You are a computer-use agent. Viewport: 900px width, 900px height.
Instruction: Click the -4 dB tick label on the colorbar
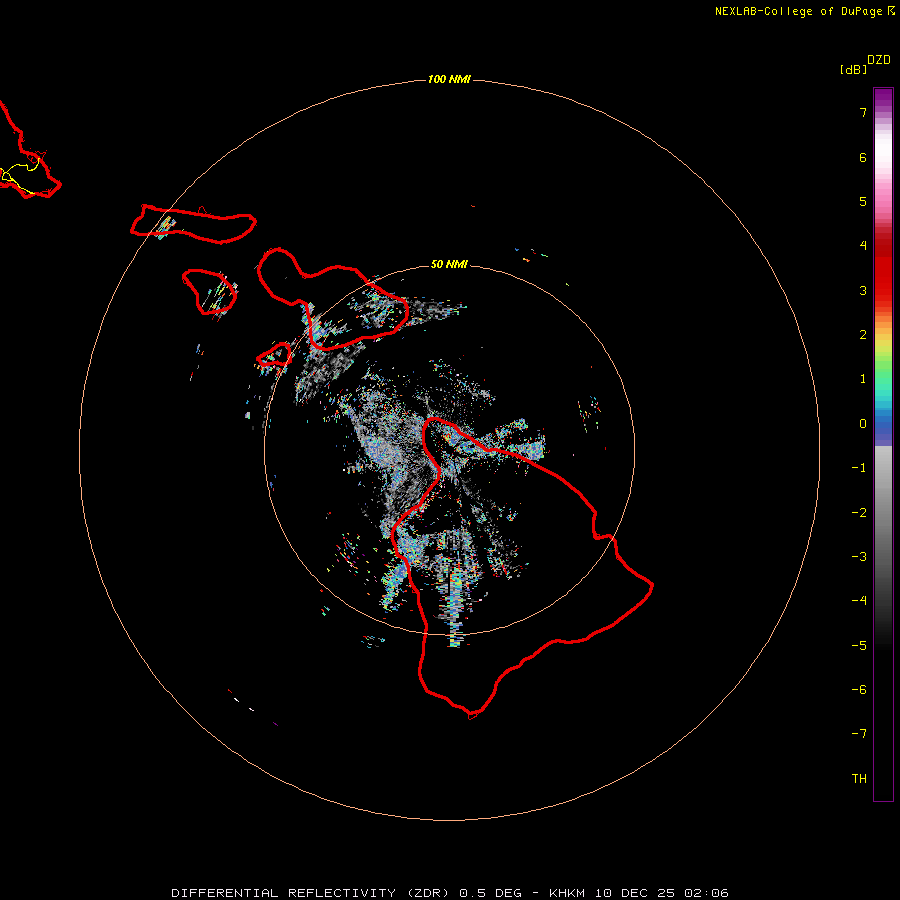859,601
